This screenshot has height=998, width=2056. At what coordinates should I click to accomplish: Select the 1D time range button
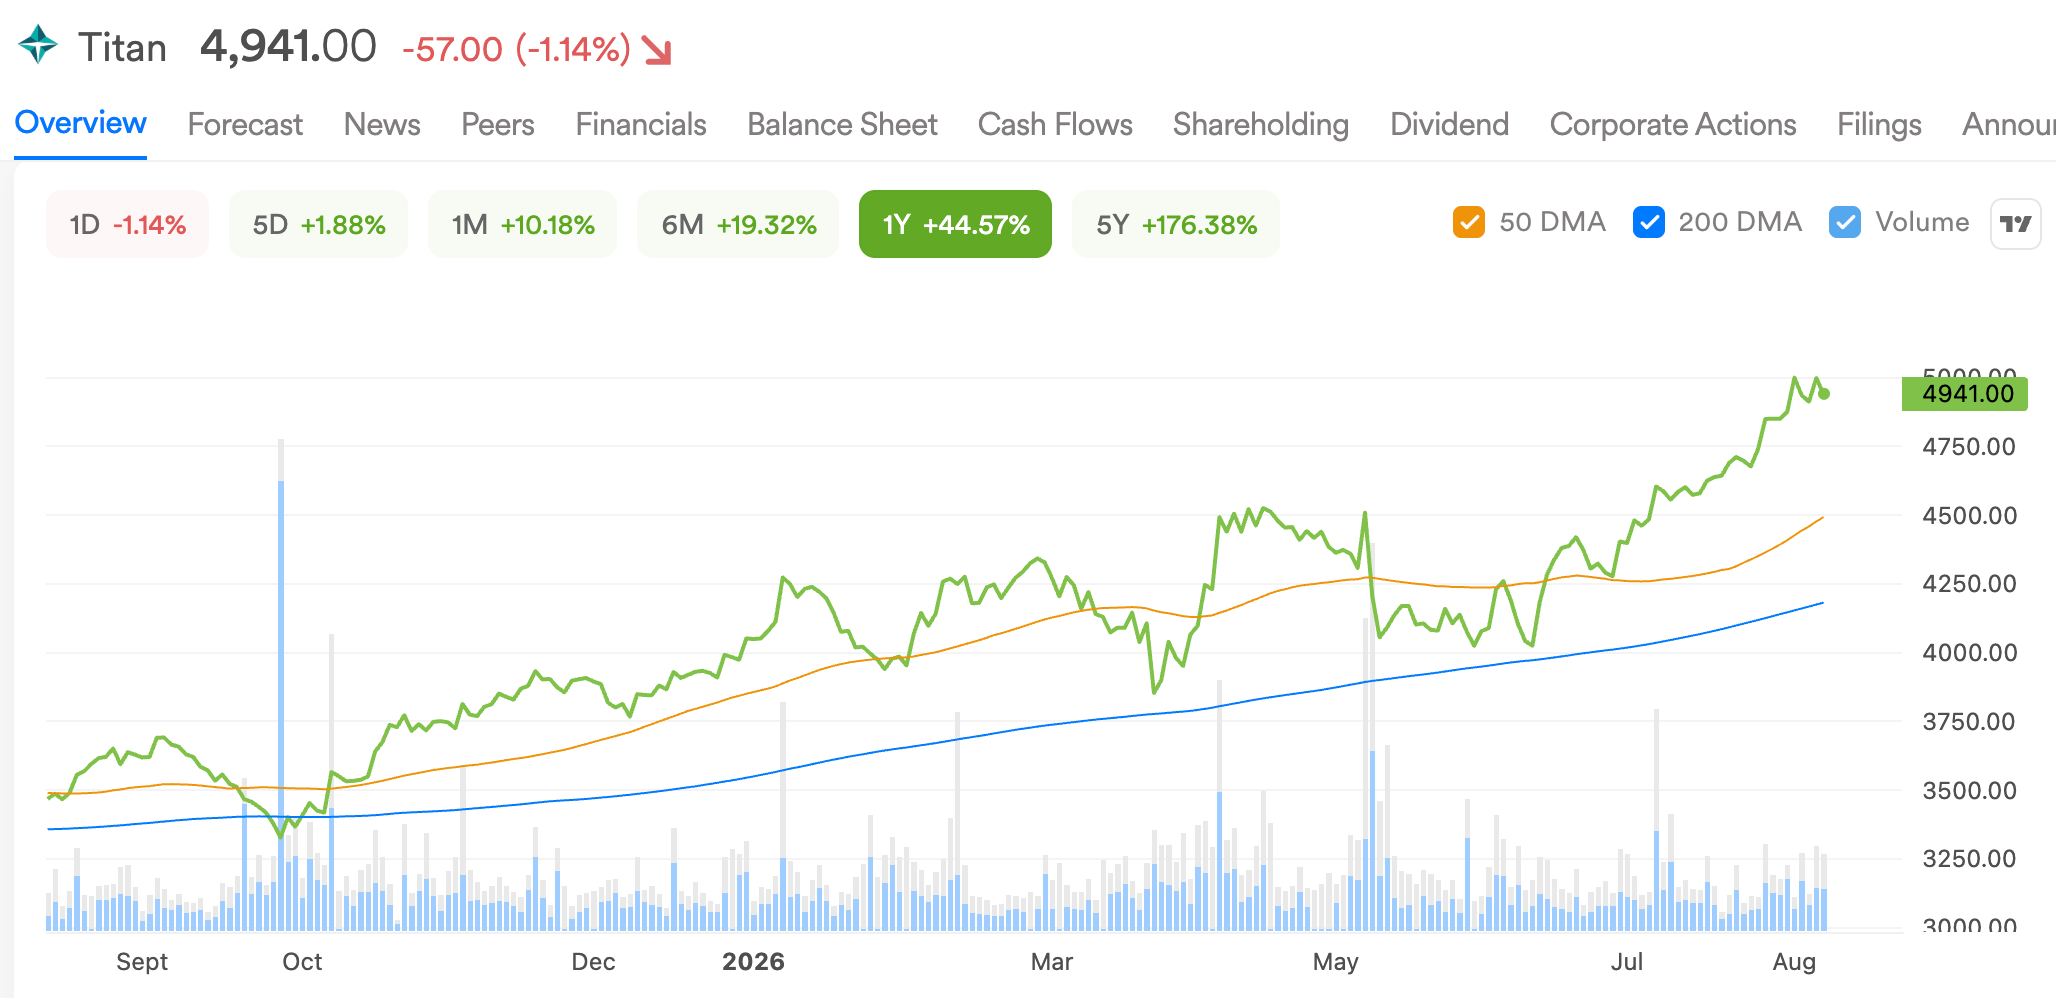click(x=128, y=224)
